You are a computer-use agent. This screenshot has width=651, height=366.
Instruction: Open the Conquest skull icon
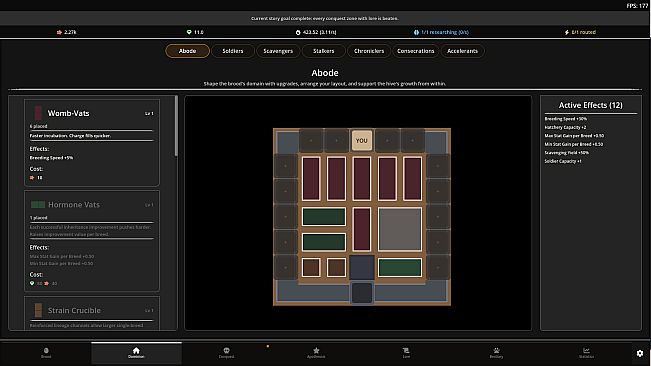pos(226,351)
